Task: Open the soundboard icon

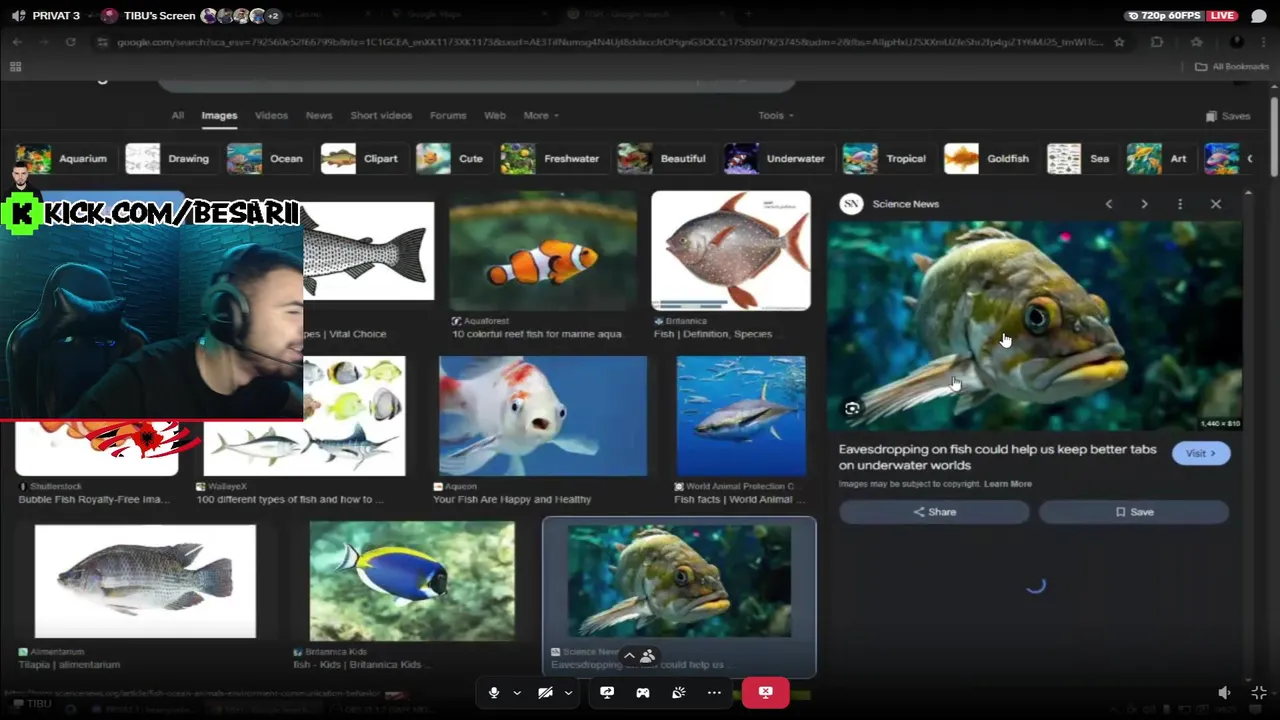Action: [679, 692]
